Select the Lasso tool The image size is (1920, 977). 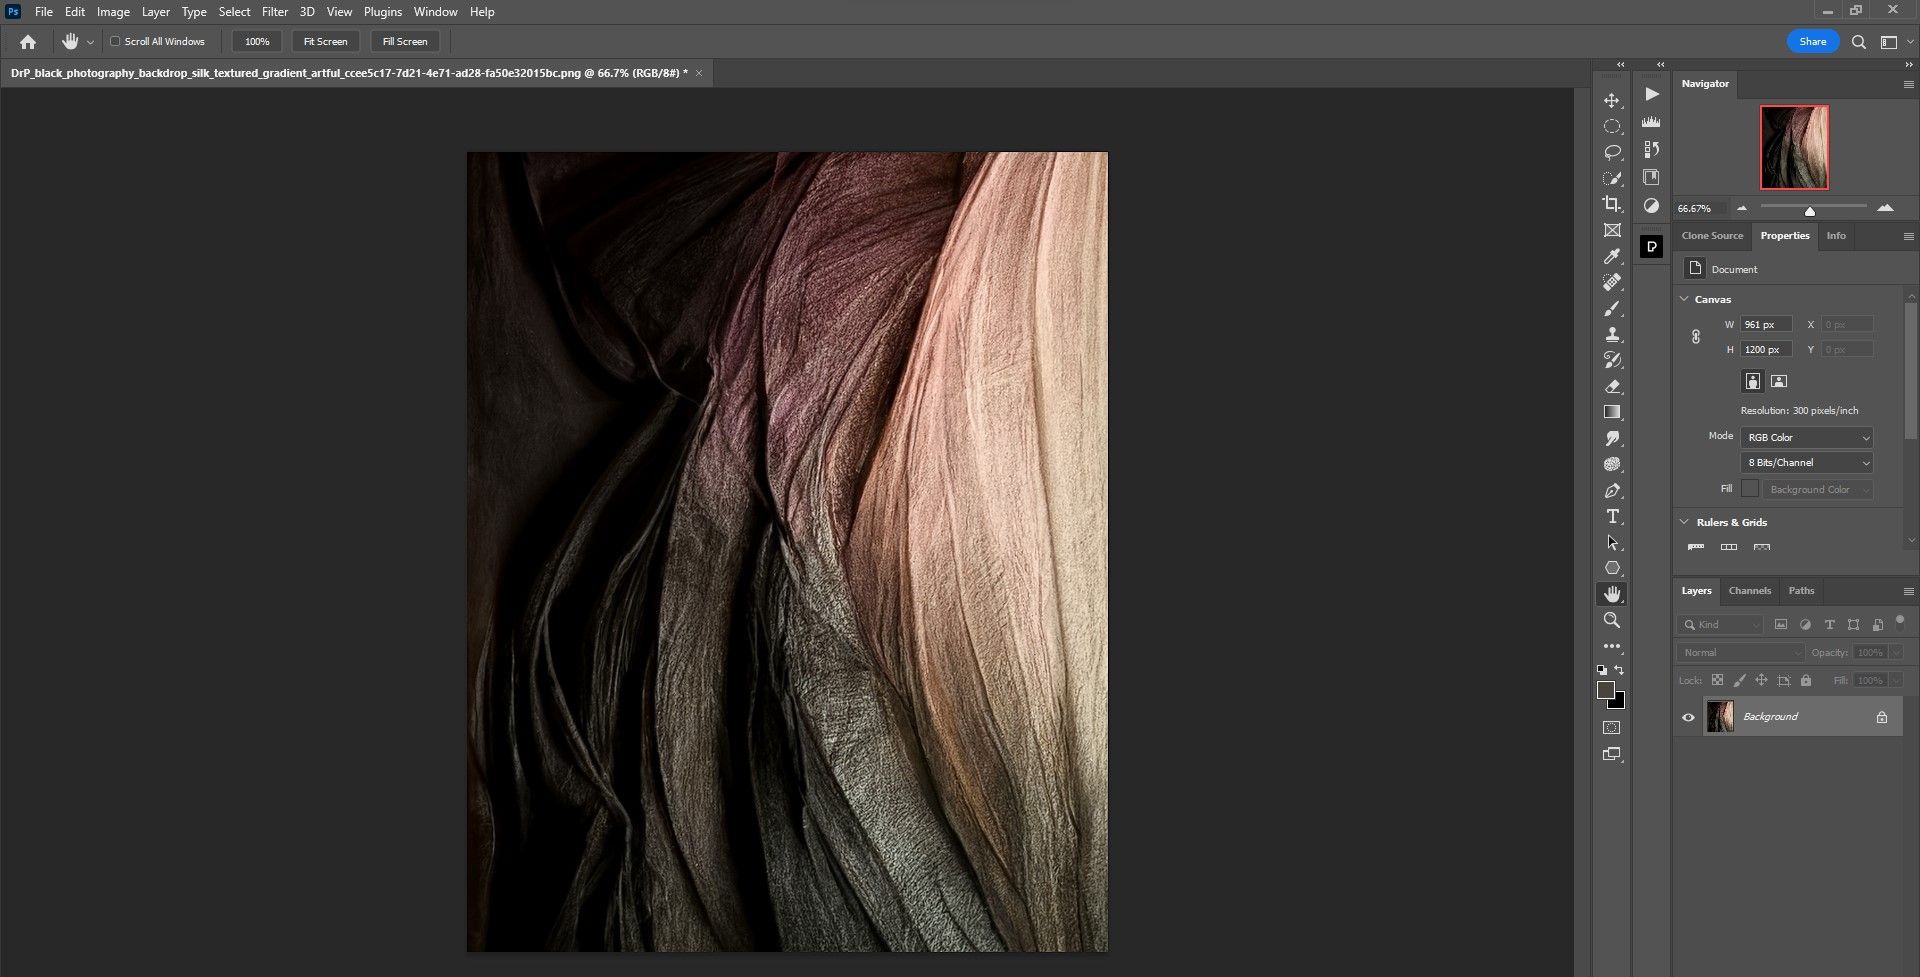pyautogui.click(x=1612, y=152)
